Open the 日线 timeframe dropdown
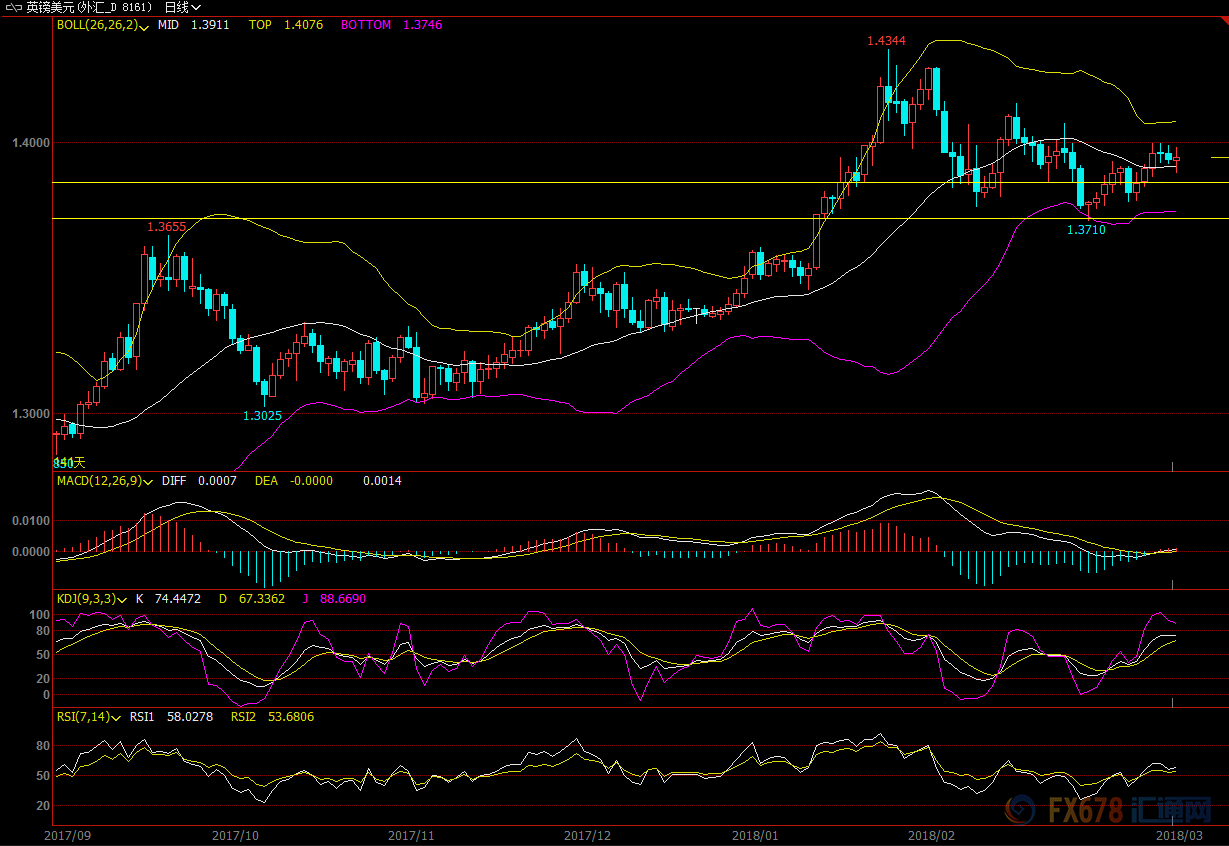Image resolution: width=1229 pixels, height=846 pixels. [x=182, y=7]
